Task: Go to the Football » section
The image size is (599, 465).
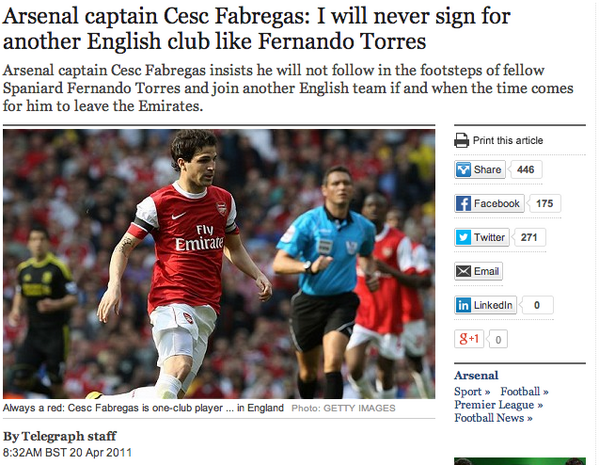Action: pyautogui.click(x=525, y=392)
